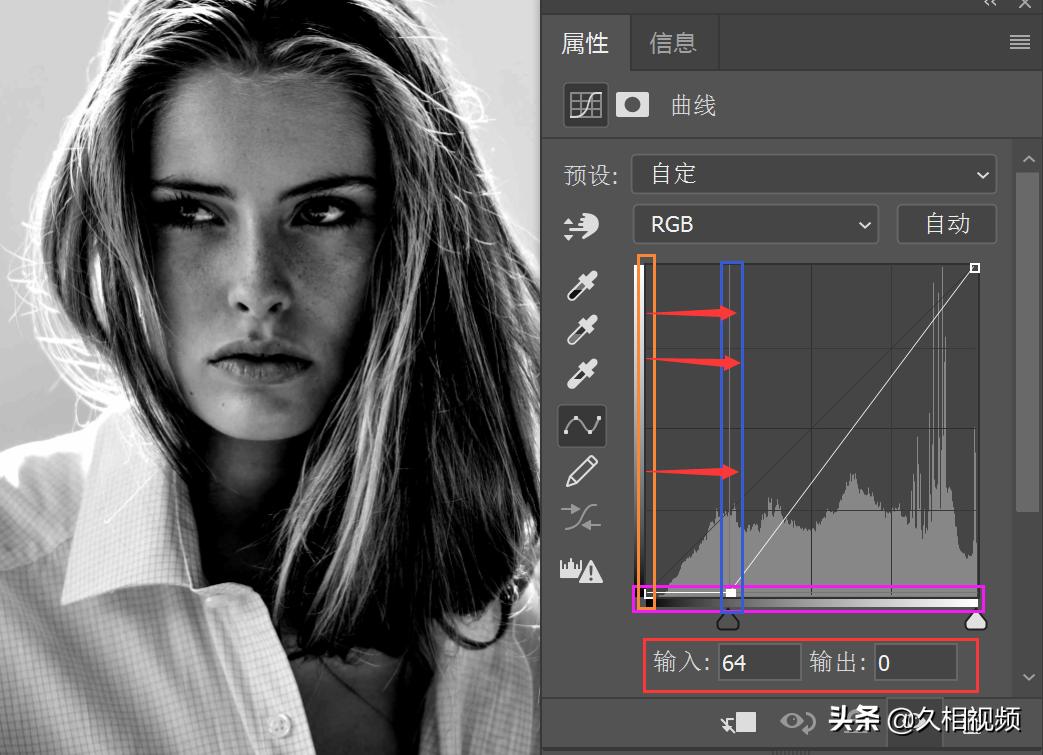Image resolution: width=1043 pixels, height=755 pixels.
Task: Select the curve's bottom control point
Action: point(730,592)
